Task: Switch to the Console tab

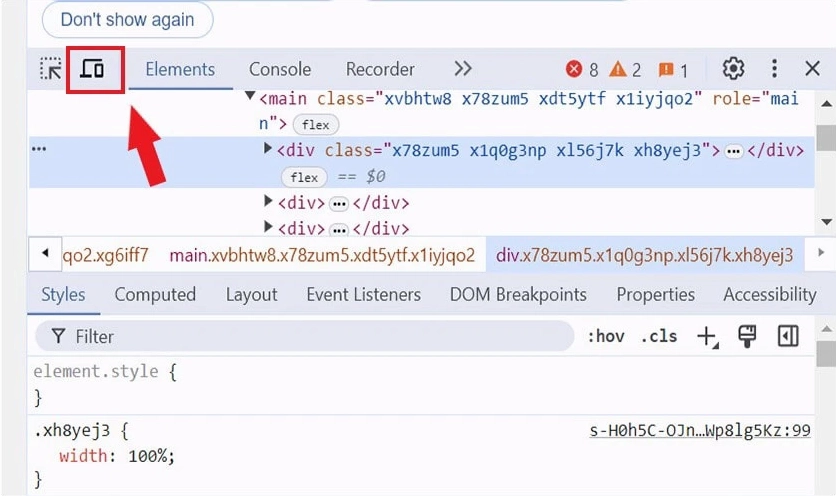Action: pos(279,69)
